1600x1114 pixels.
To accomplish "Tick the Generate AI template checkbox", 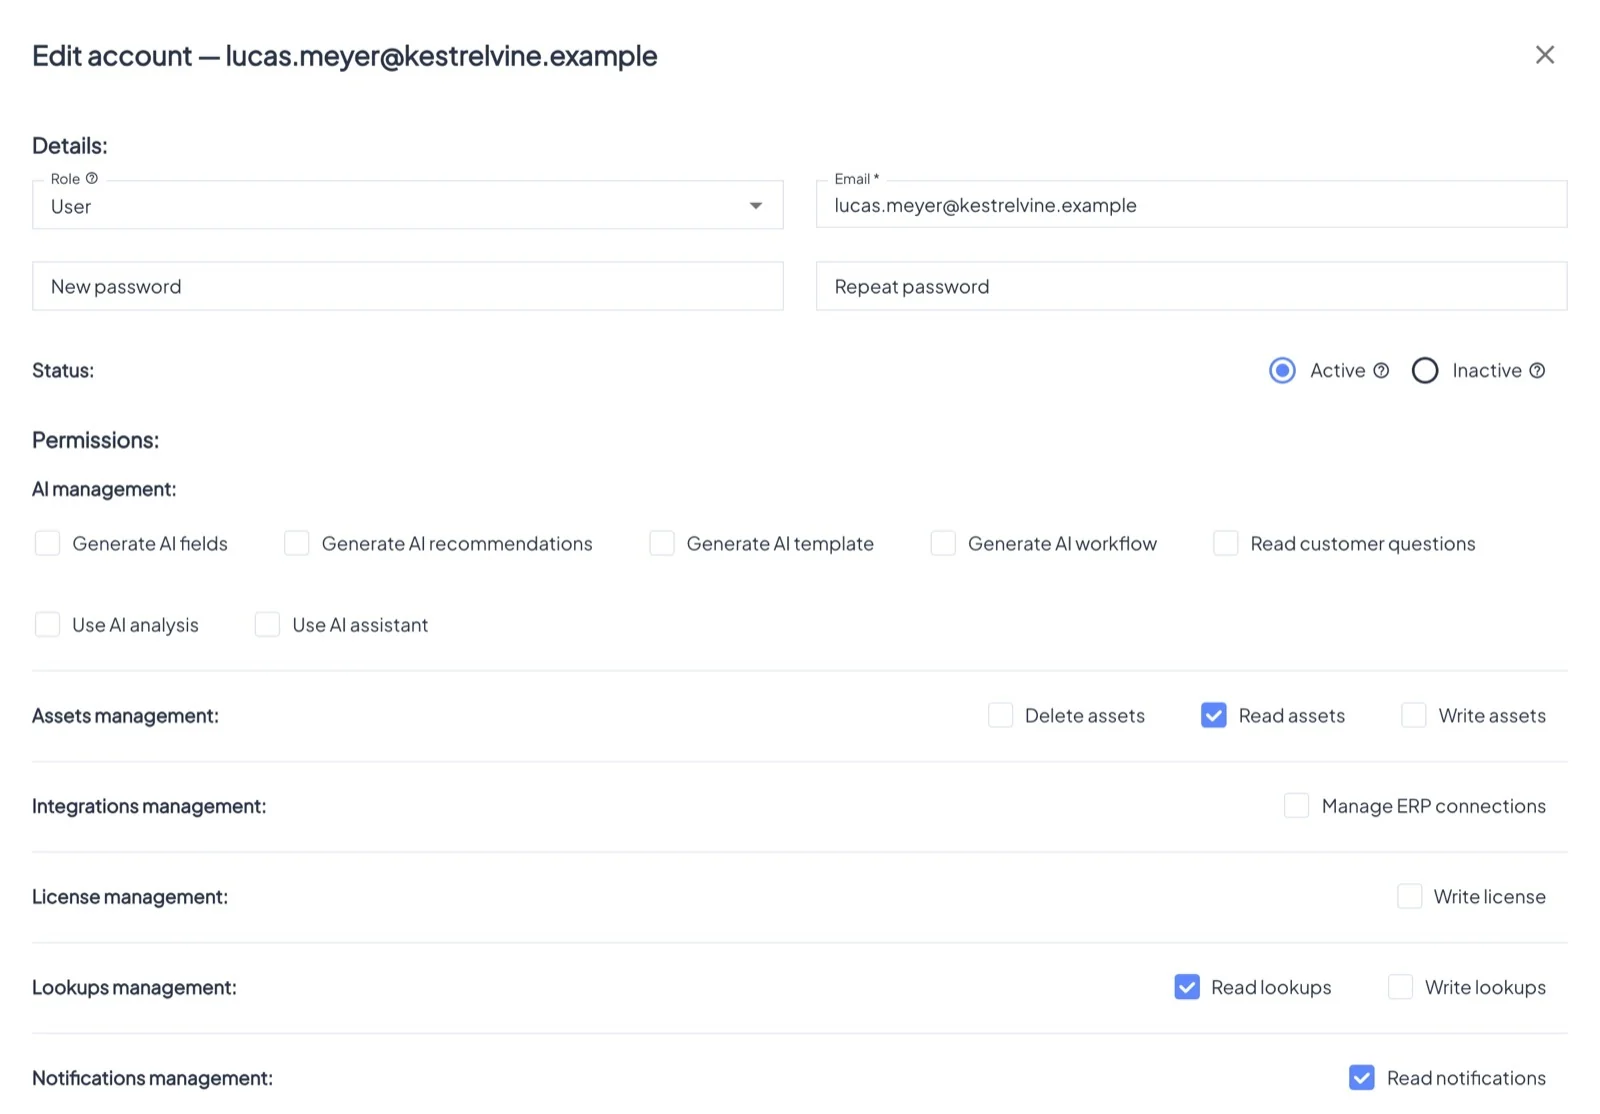I will 661,543.
